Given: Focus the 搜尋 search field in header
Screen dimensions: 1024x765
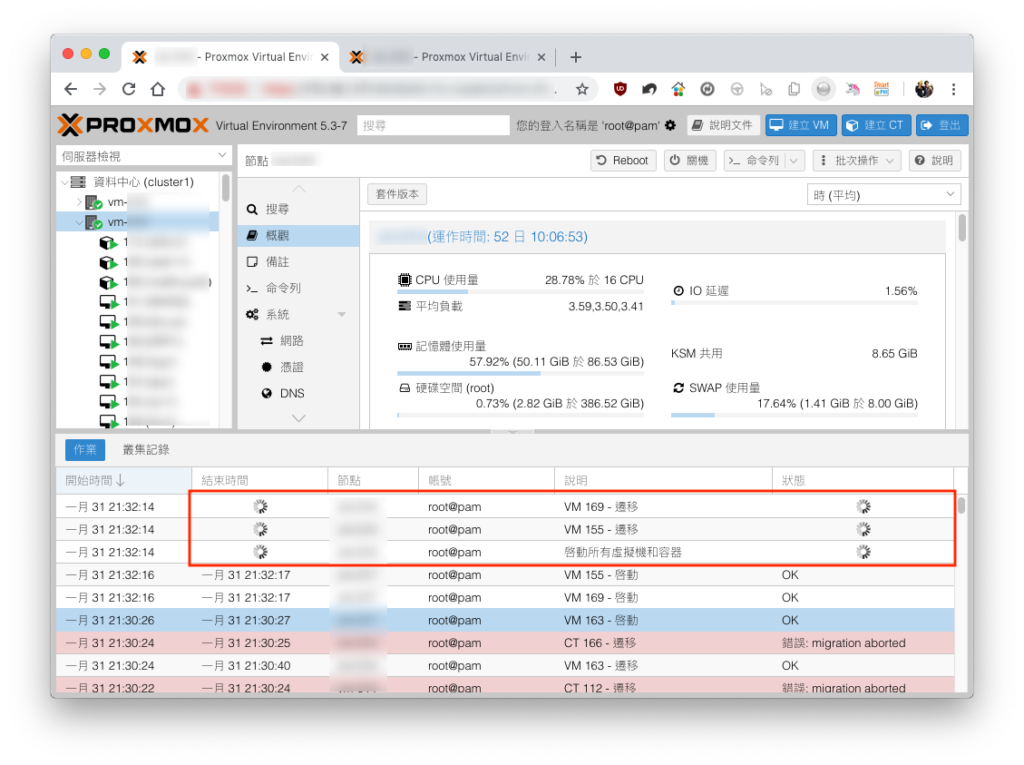Looking at the screenshot, I should 433,125.
